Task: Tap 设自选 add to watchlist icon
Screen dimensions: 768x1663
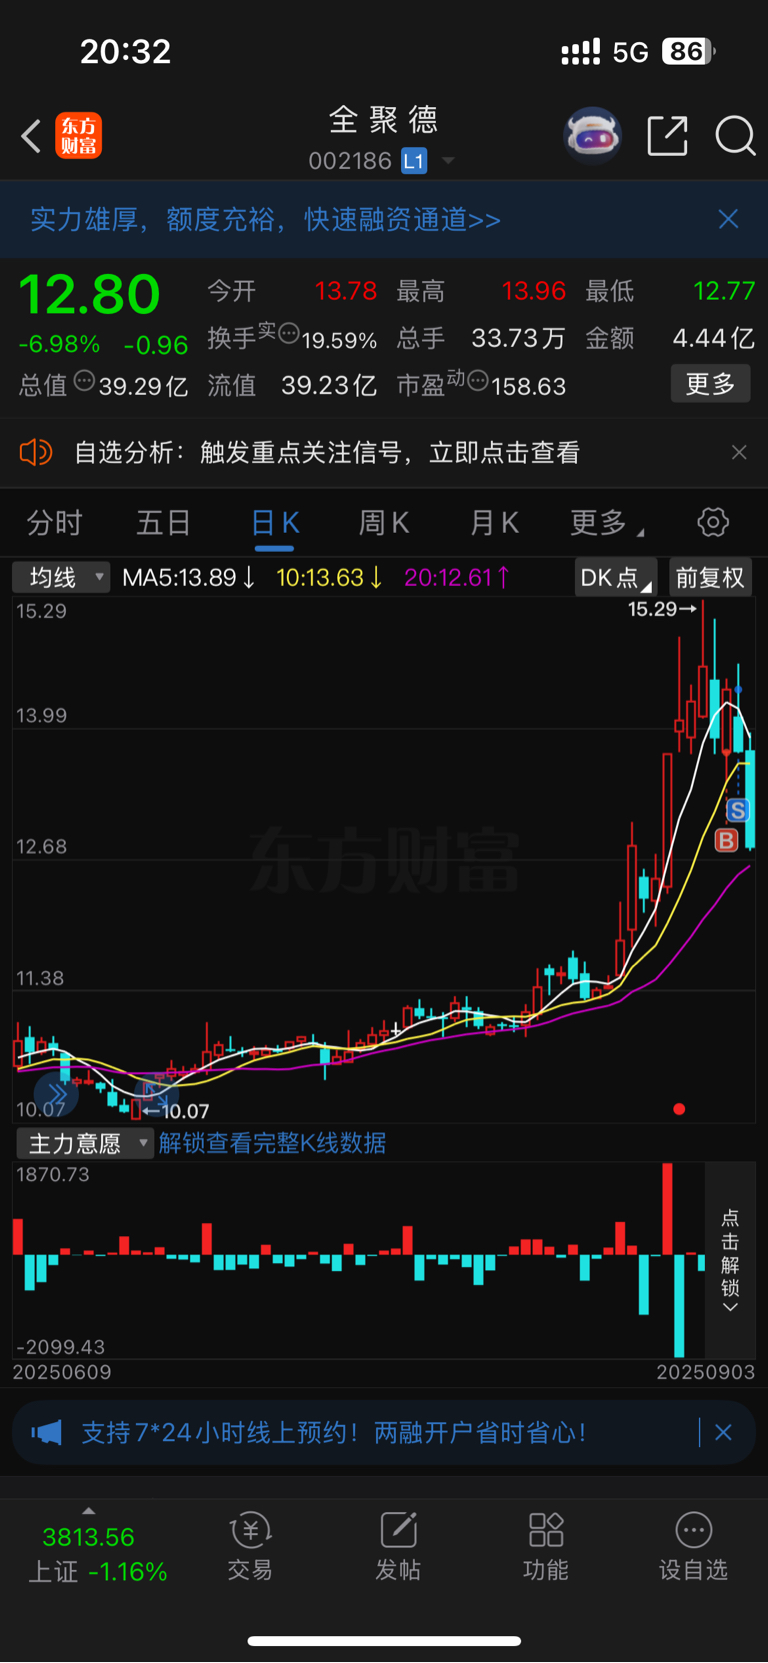Action: coord(693,1546)
